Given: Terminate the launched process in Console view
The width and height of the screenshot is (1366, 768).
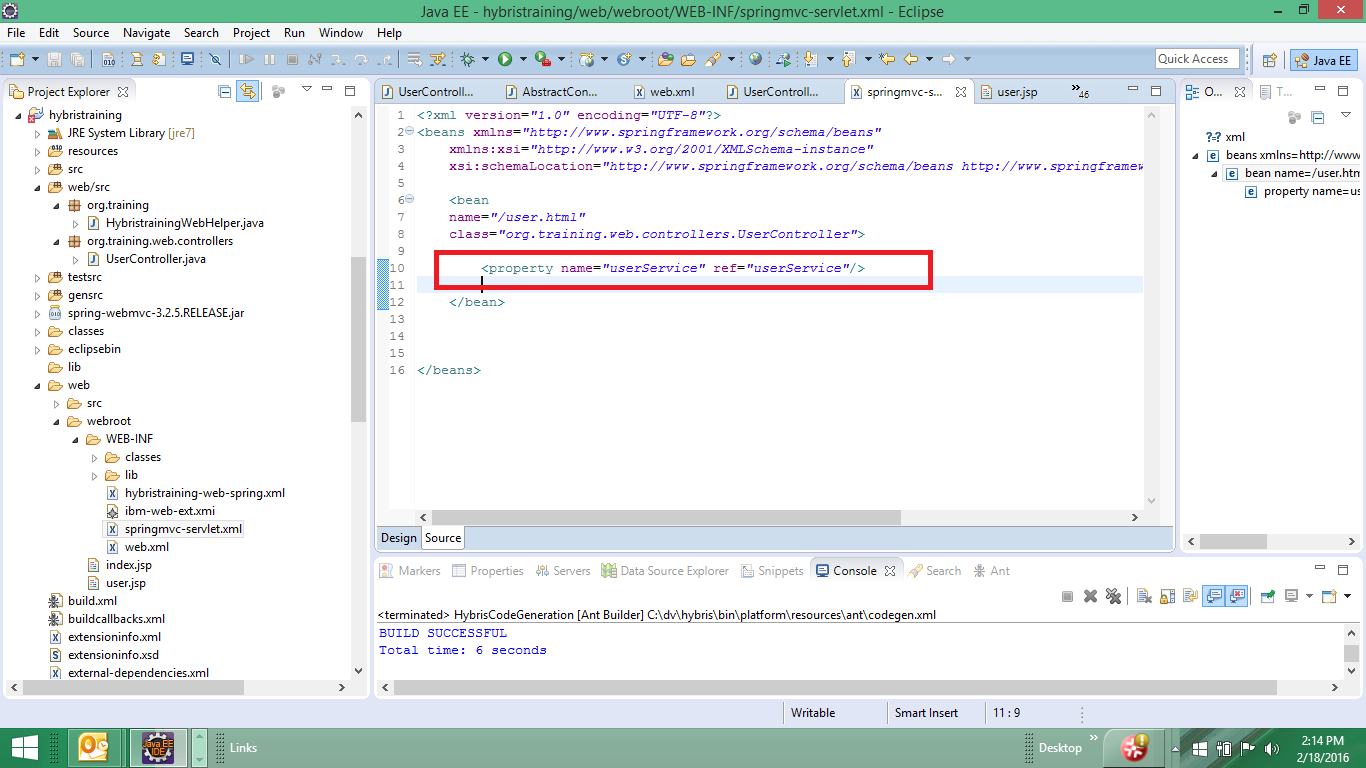Looking at the screenshot, I should [x=1066, y=596].
